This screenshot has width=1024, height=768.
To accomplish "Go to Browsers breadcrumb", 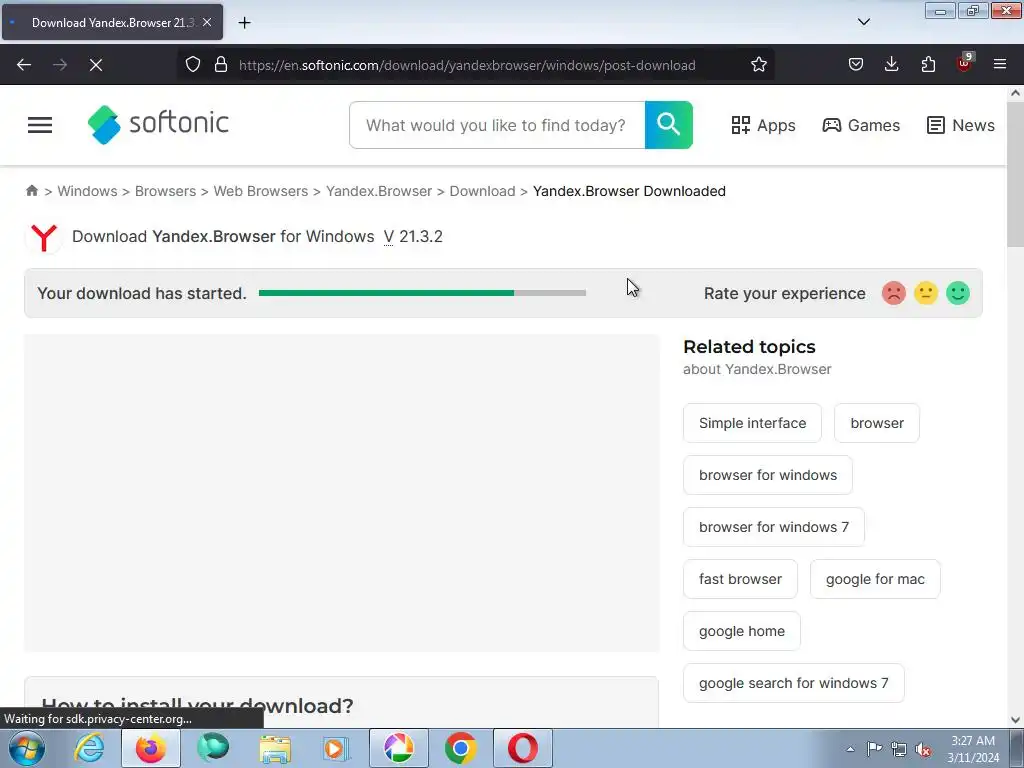I will pos(165,191).
